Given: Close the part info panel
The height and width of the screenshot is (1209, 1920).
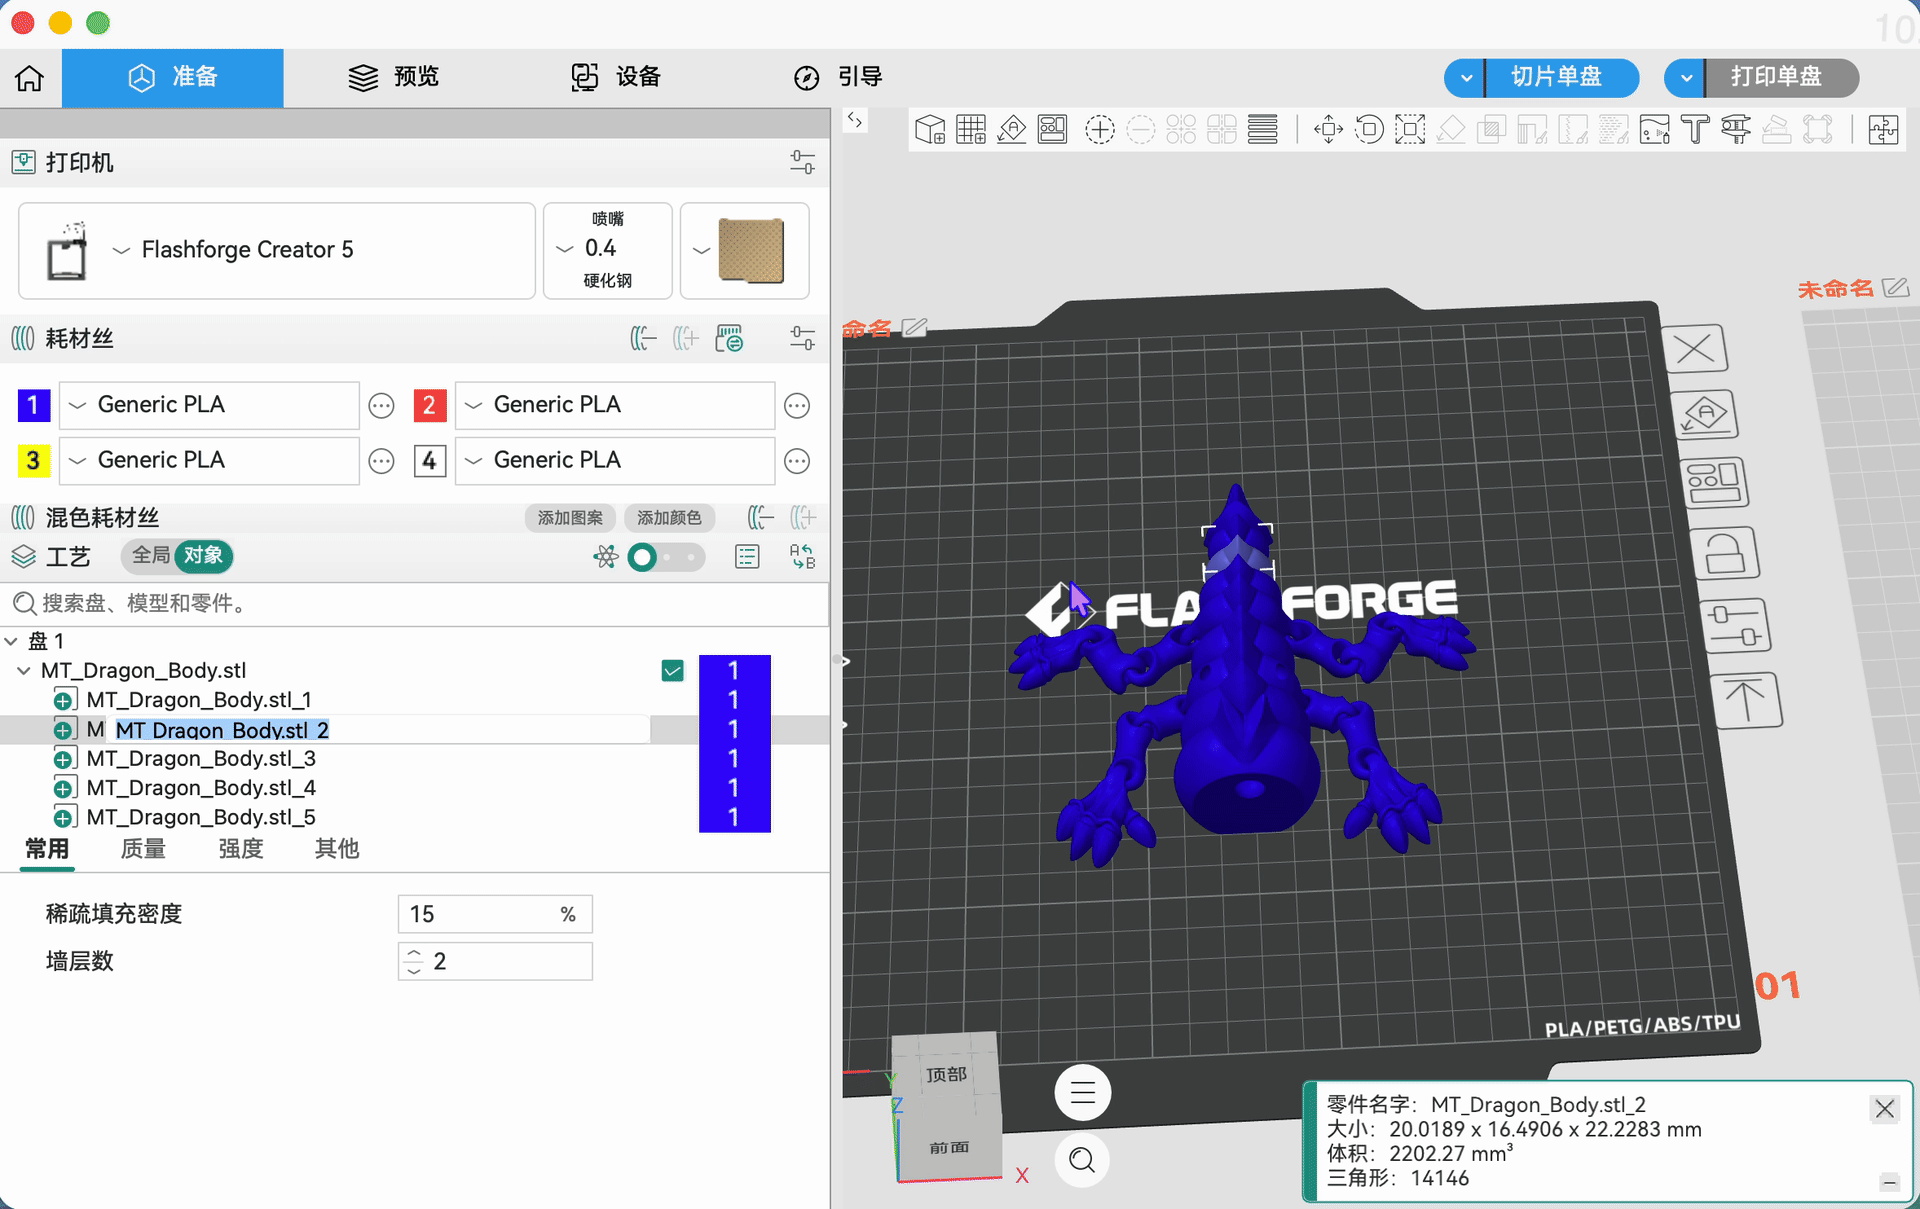Looking at the screenshot, I should pos(1884,1108).
